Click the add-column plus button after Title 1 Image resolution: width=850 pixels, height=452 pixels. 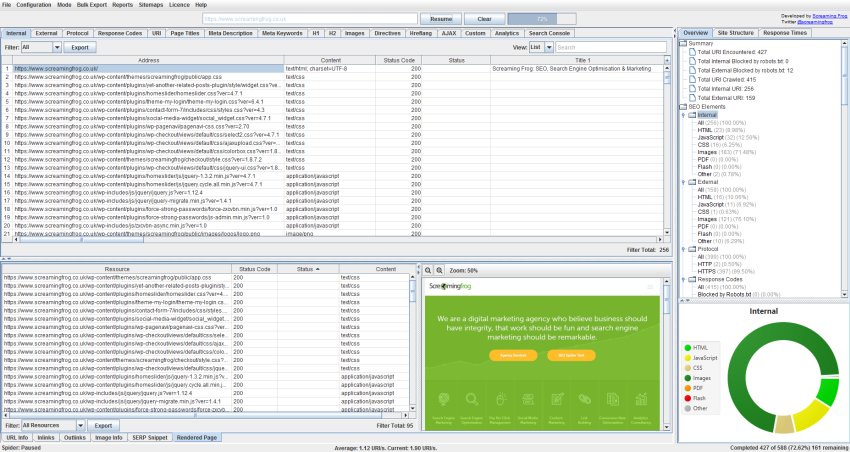pos(667,60)
